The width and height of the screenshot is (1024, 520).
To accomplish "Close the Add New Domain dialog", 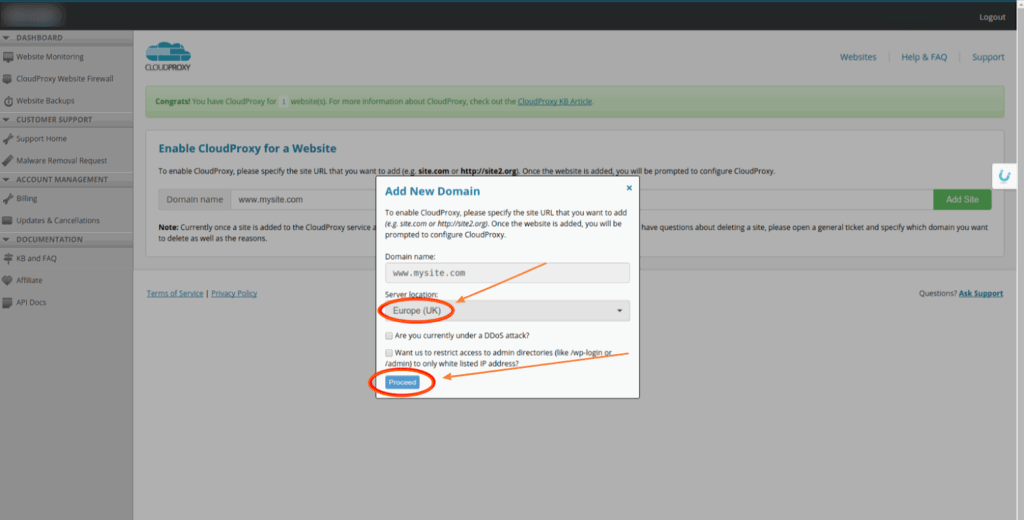I will 629,188.
